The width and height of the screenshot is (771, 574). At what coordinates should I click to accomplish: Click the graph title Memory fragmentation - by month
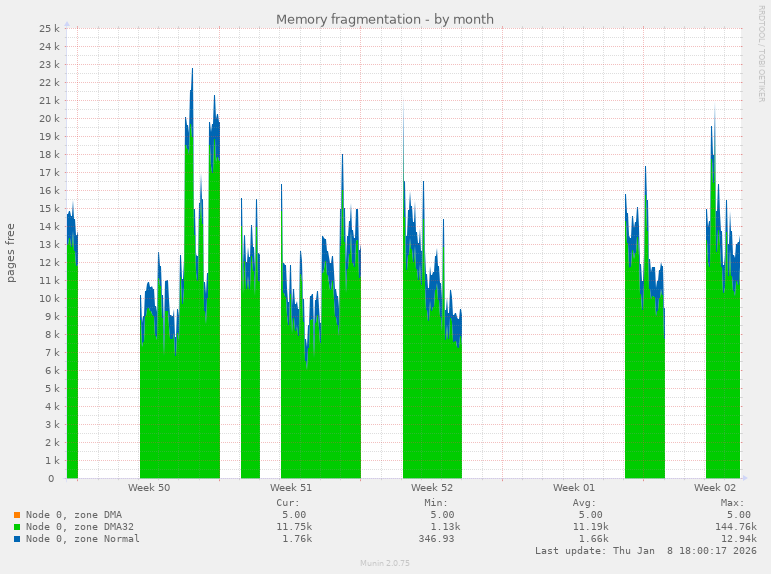pyautogui.click(x=385, y=19)
